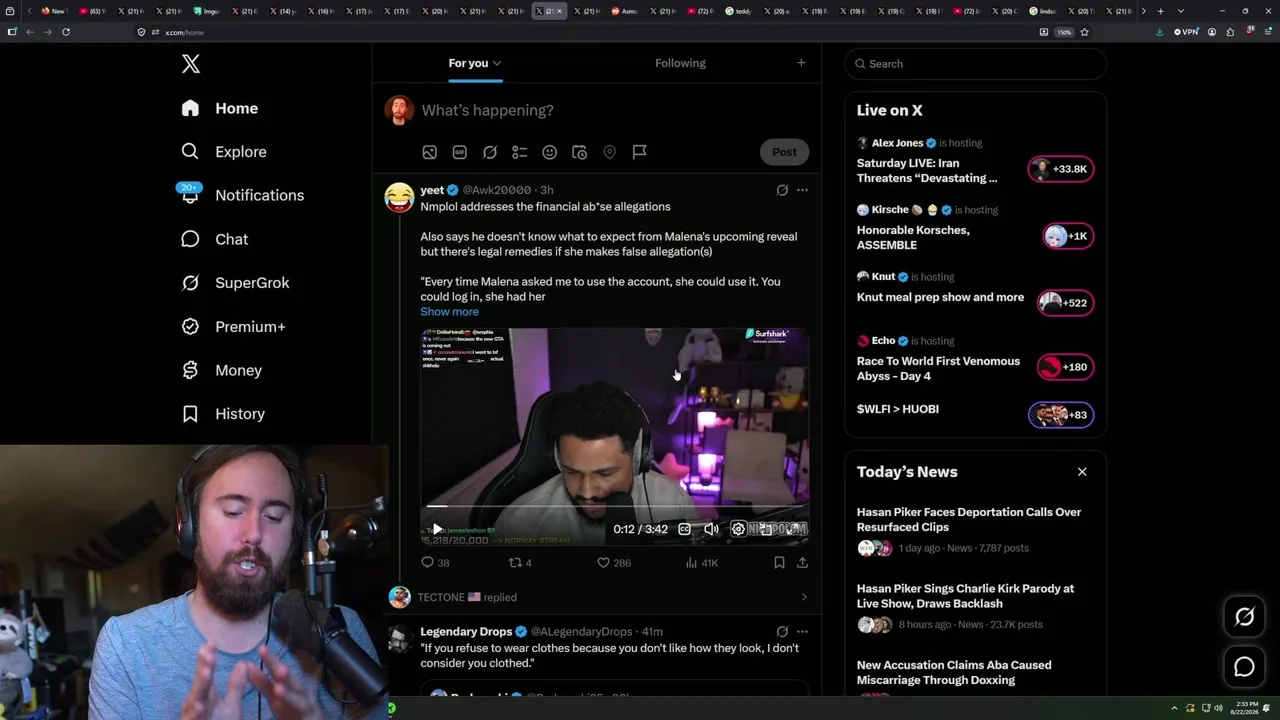Click the video progress bar

(x=614, y=507)
